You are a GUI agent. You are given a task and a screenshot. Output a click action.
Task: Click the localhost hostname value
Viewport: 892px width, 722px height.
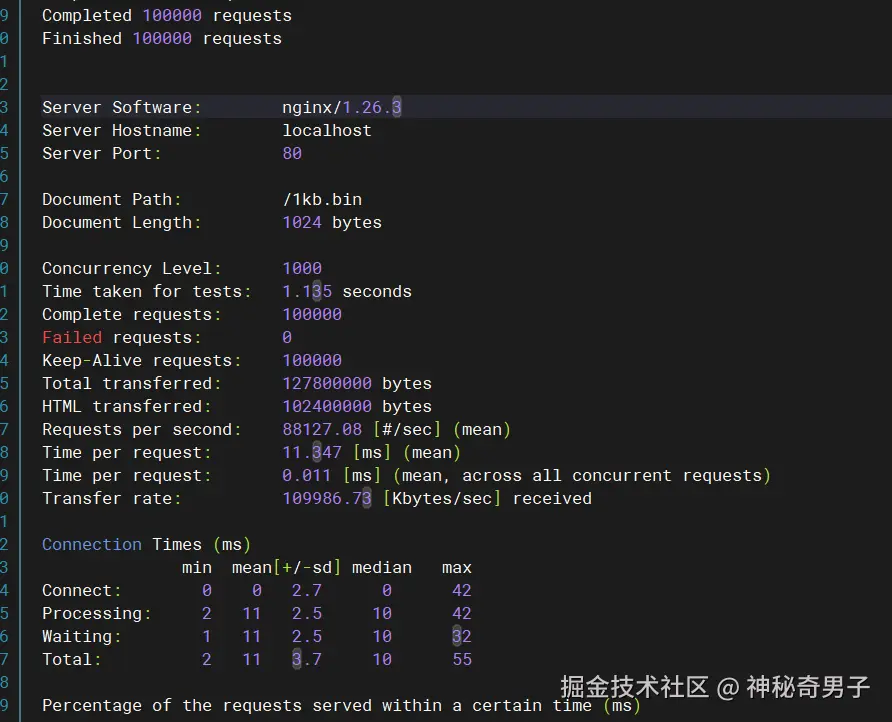(x=327, y=130)
